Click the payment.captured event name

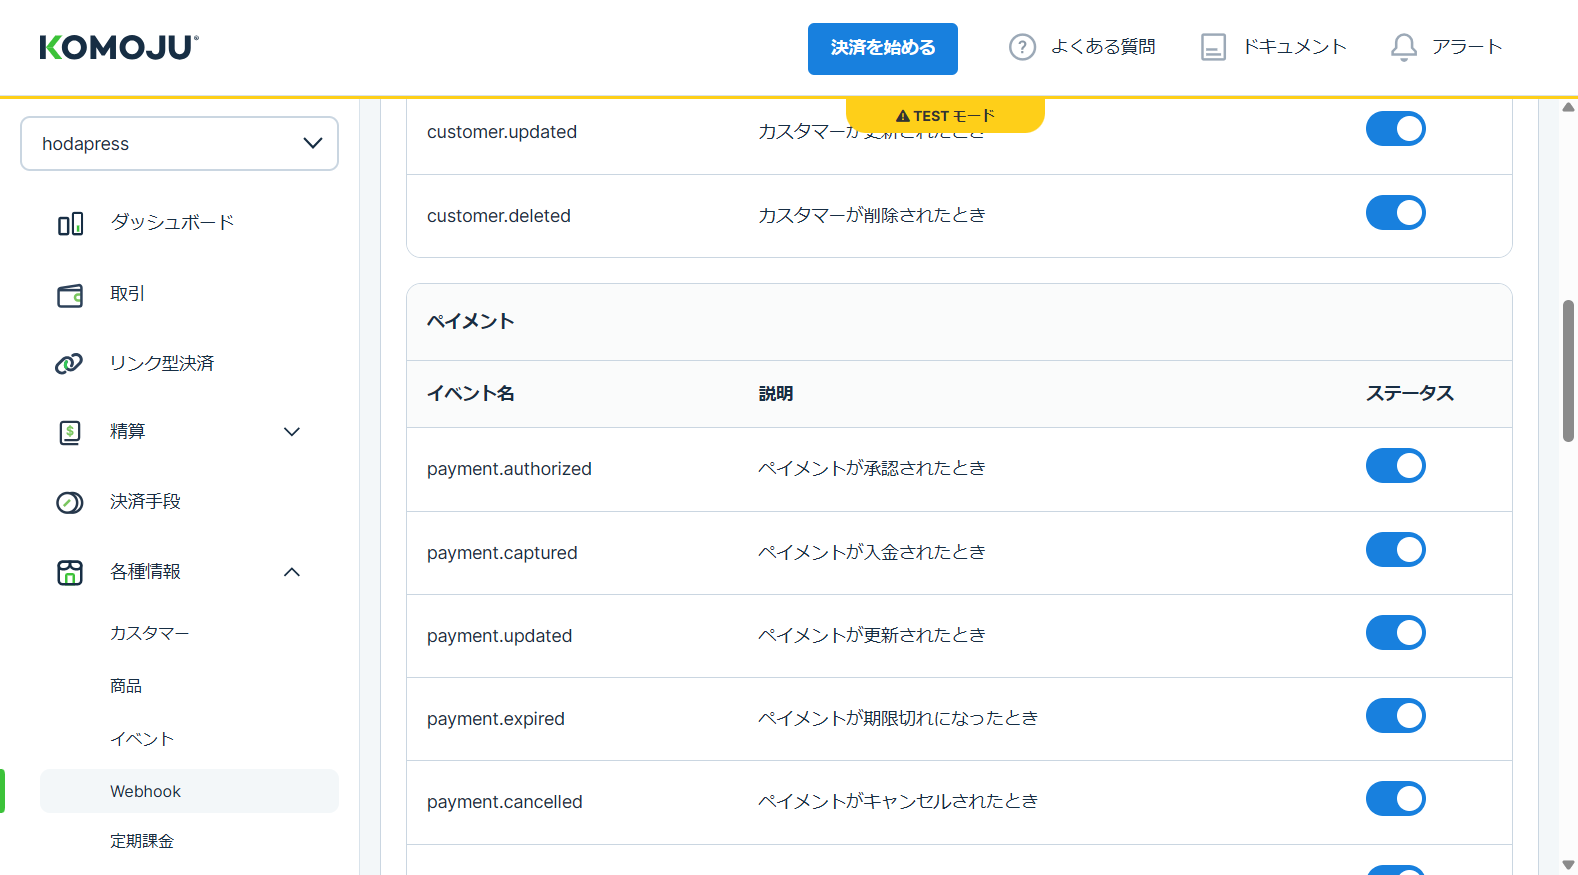pyautogui.click(x=502, y=553)
